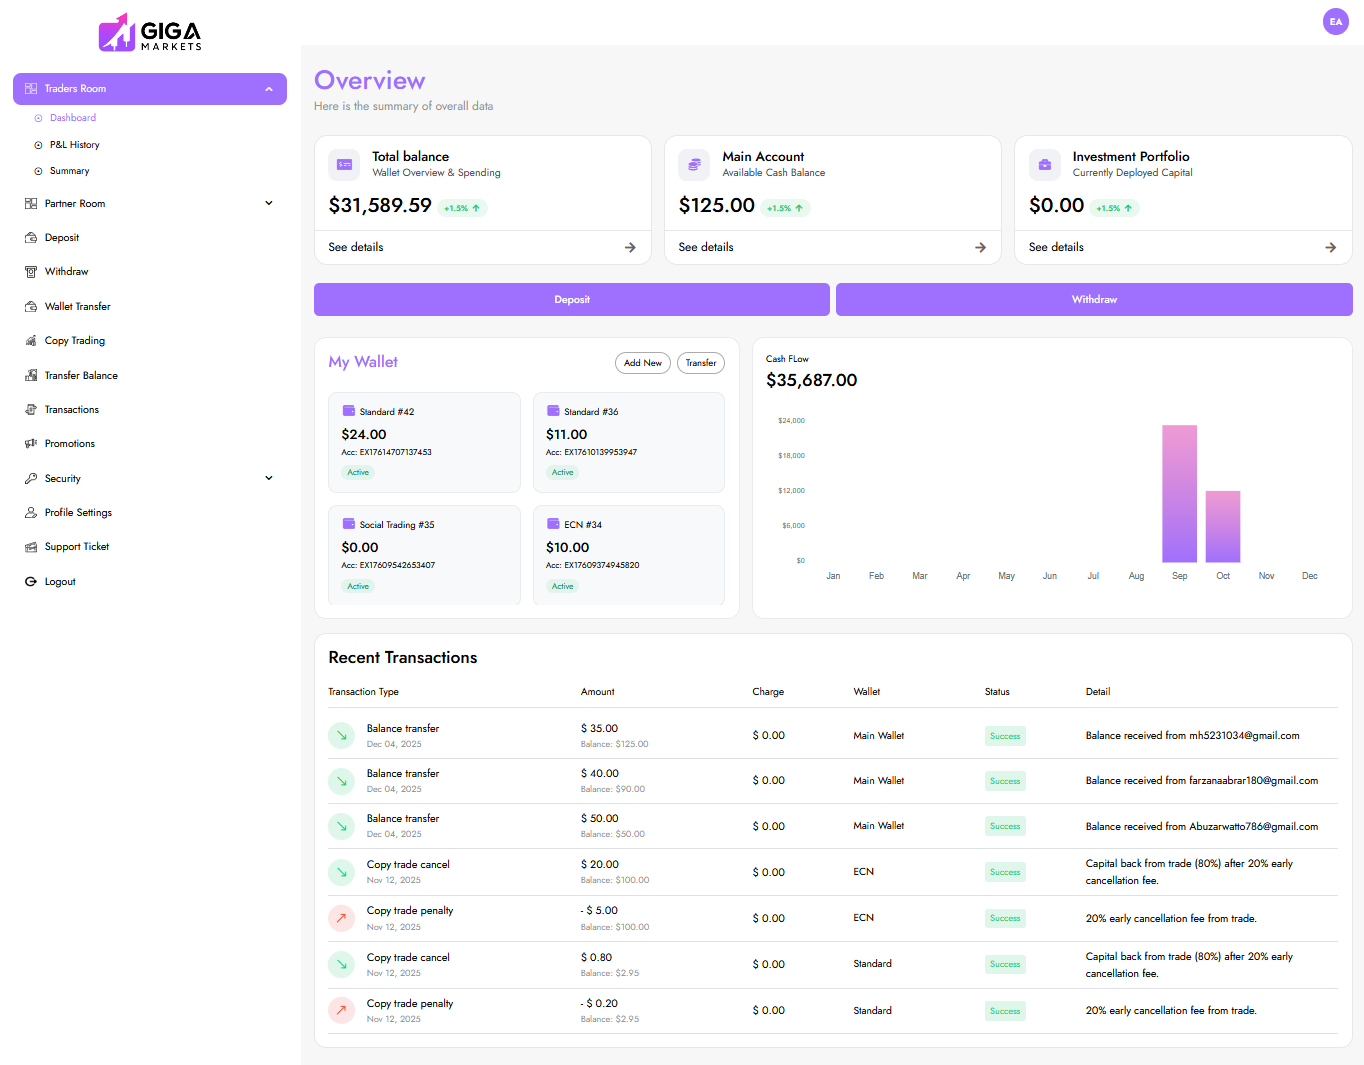Image resolution: width=1364 pixels, height=1065 pixels.
Task: Click the September cash flow bar
Action: tap(1179, 494)
